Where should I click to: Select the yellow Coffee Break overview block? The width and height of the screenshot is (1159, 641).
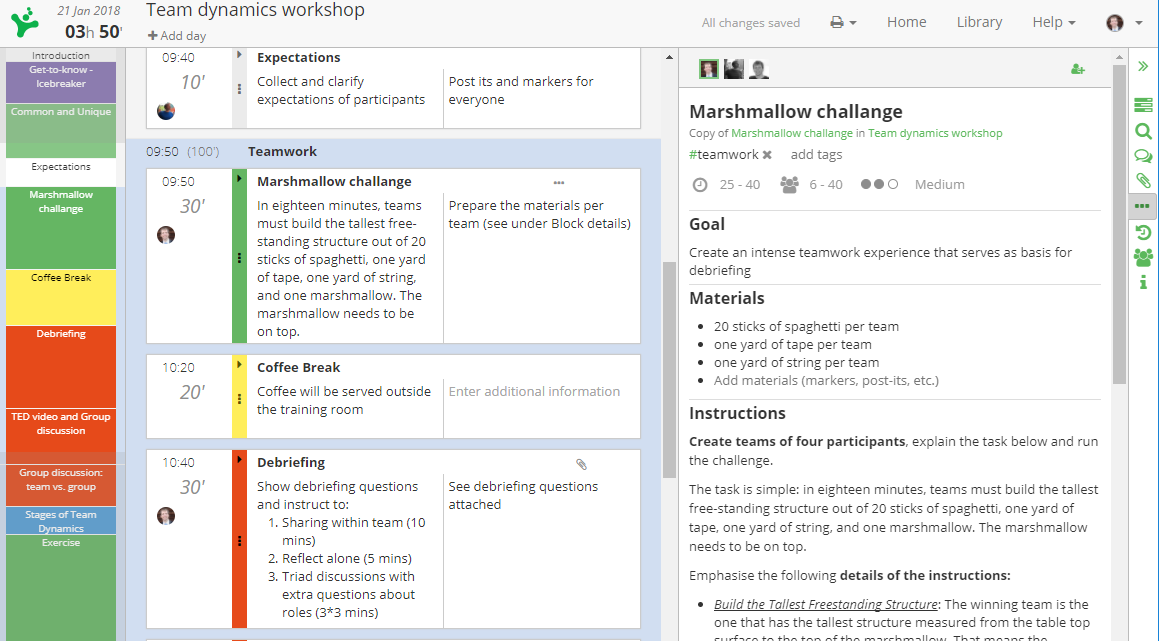click(x=61, y=296)
